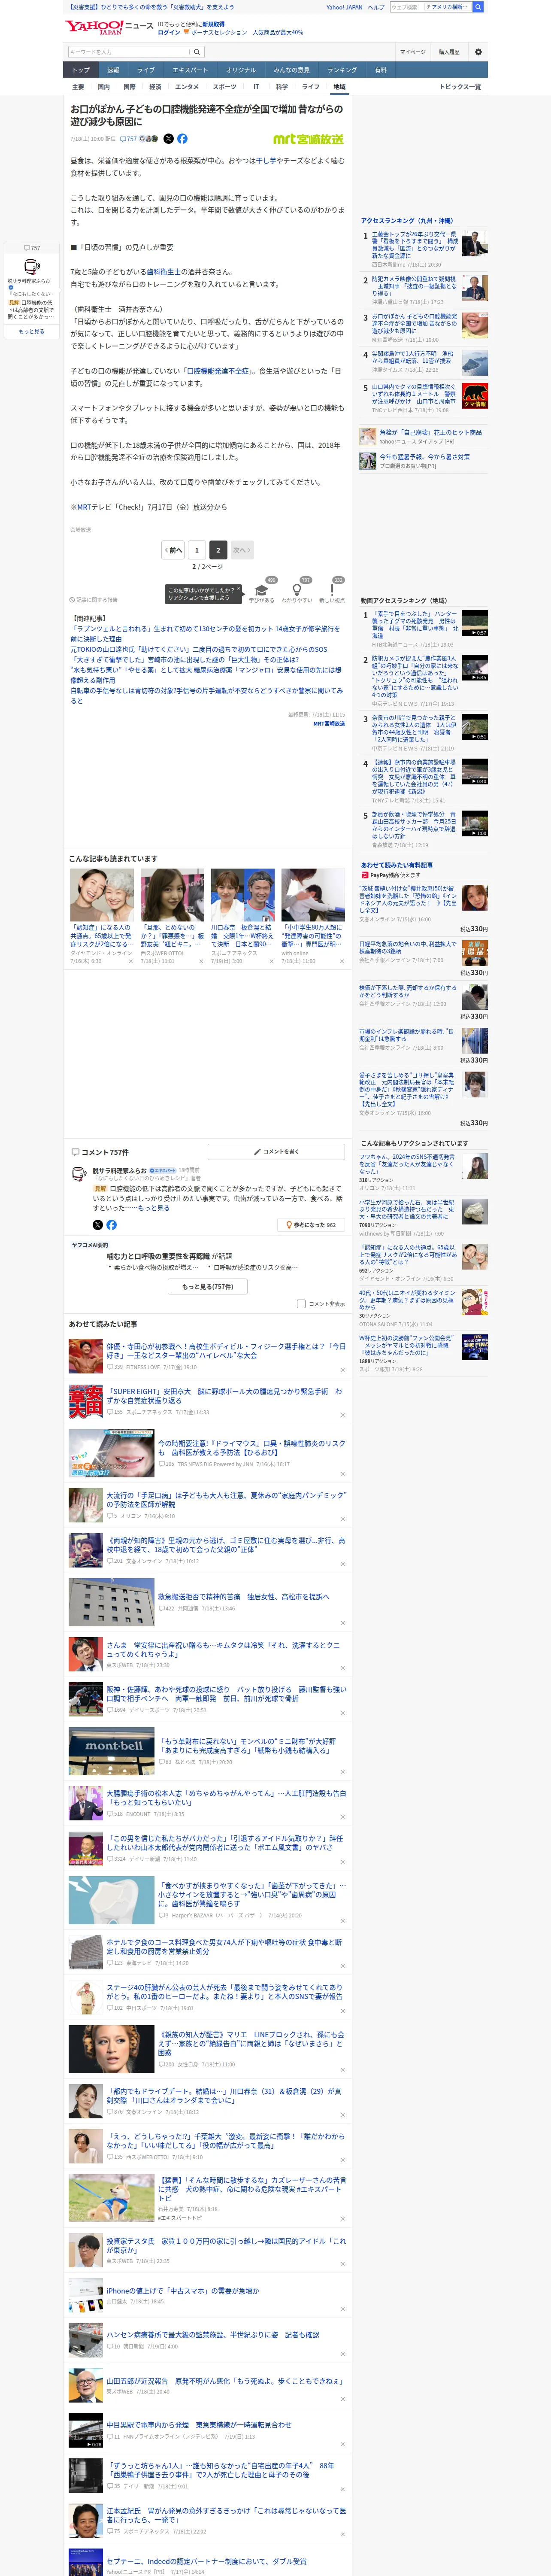This screenshot has width=551, height=2576.
Task: Share the article on X below headline
Action: 168,139
